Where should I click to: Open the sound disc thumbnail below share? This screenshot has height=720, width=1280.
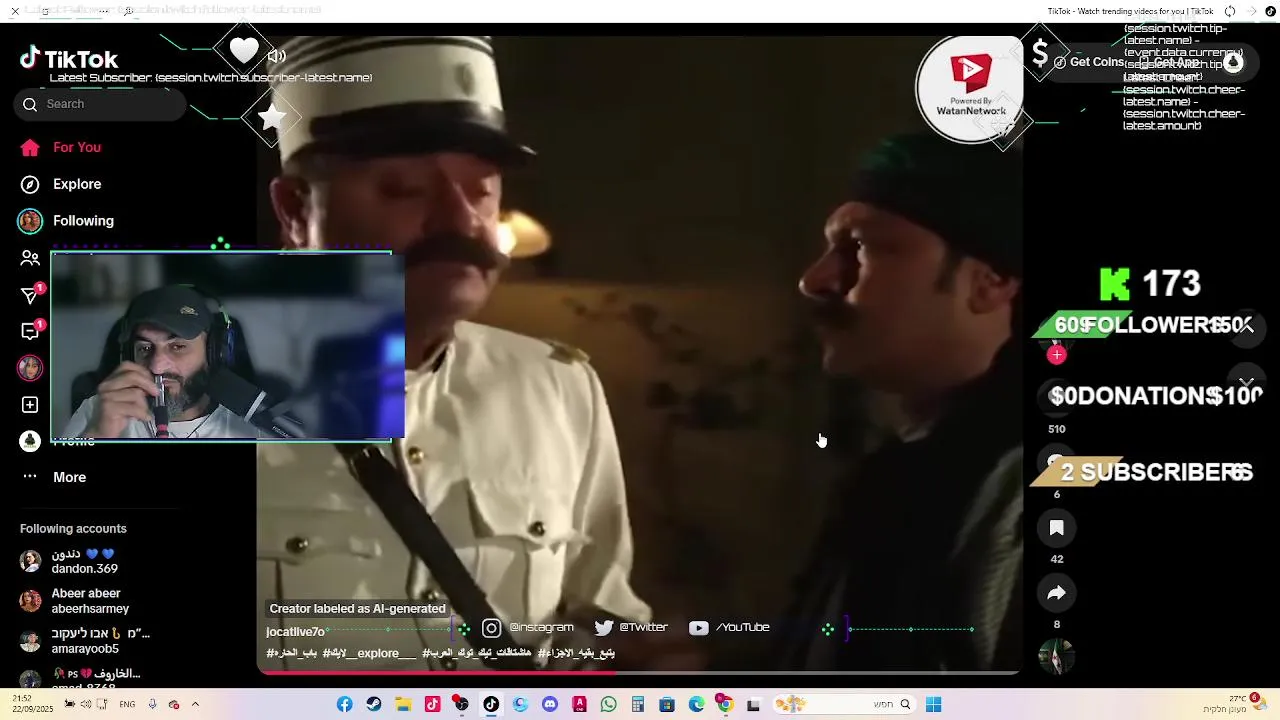coord(1057,657)
